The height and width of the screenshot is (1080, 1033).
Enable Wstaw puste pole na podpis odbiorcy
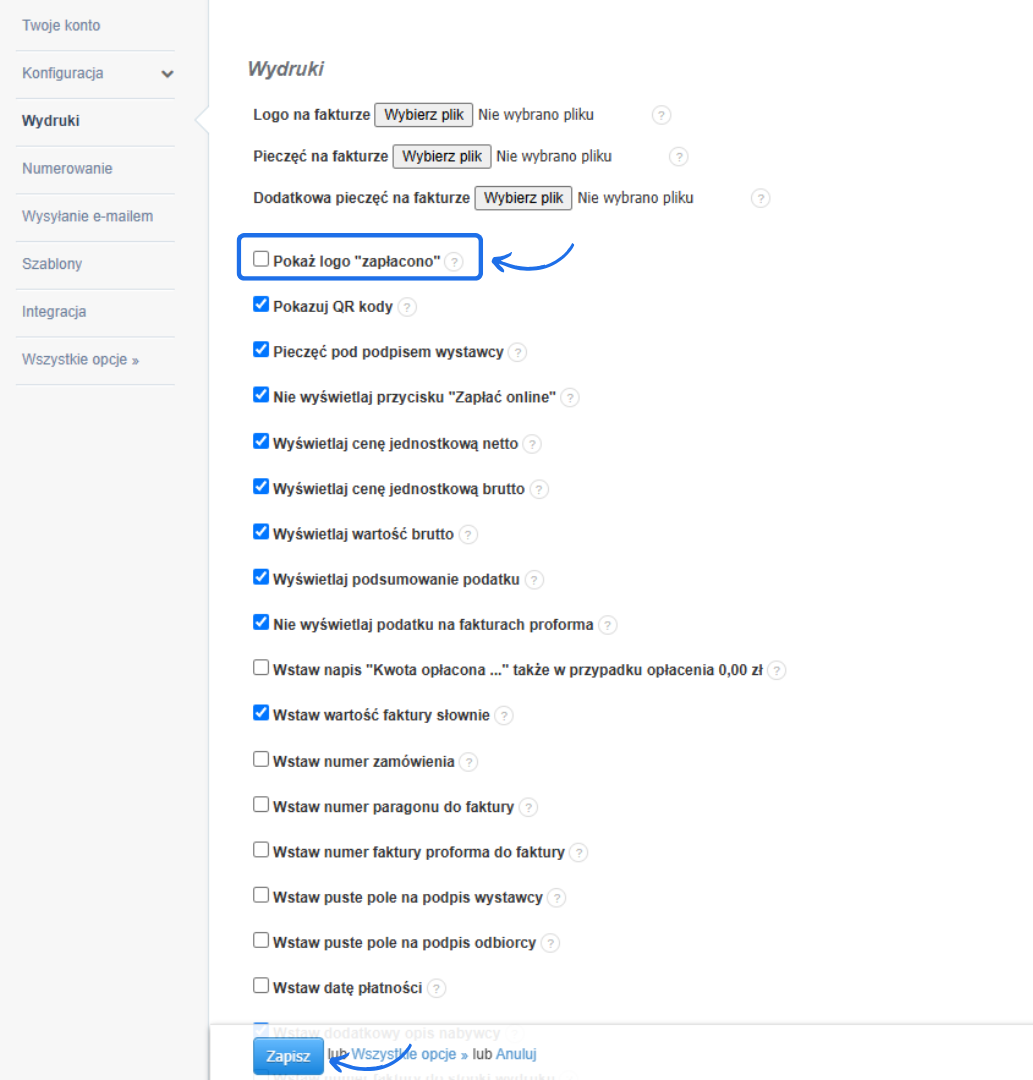(261, 940)
